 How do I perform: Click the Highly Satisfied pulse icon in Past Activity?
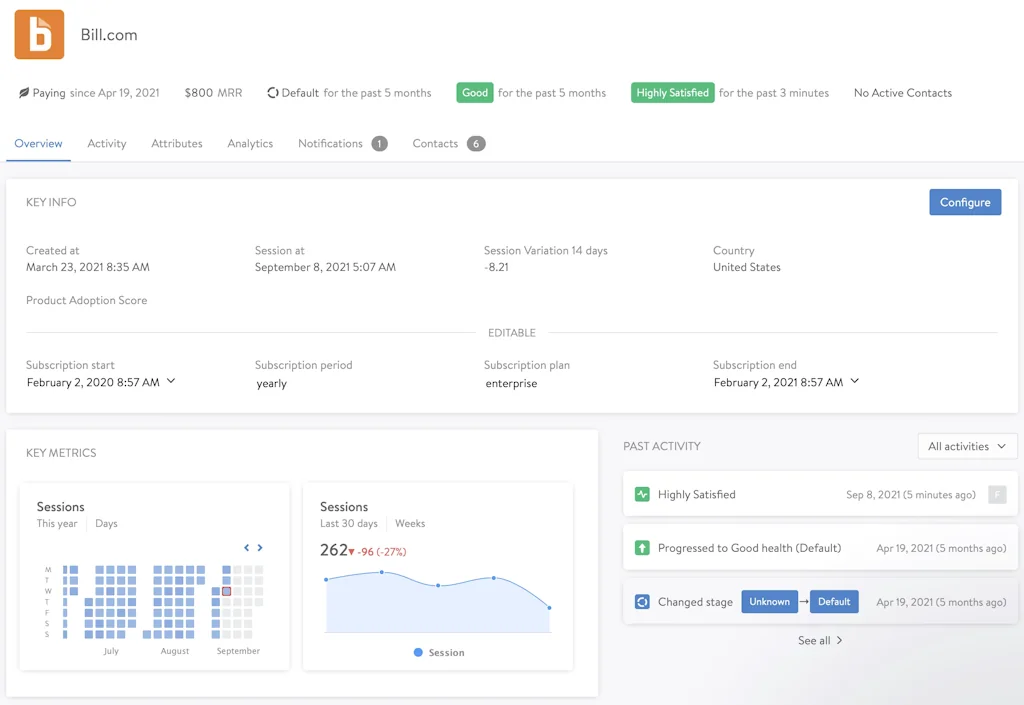pos(642,494)
